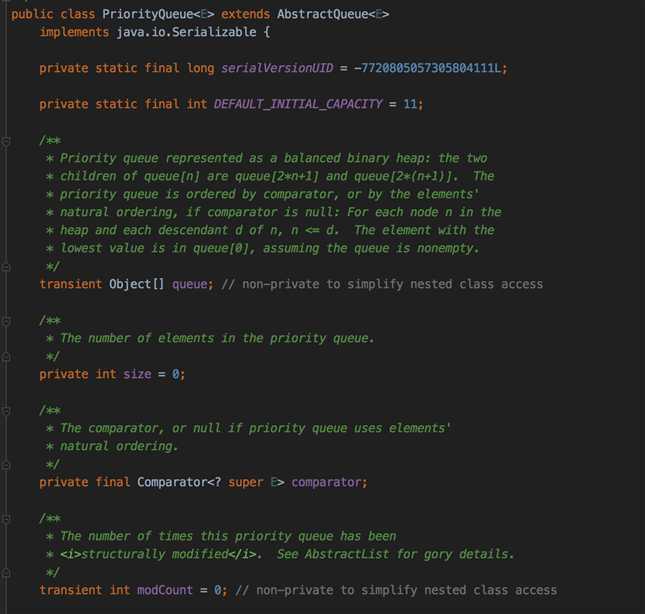Fold the comparator Javadoc comment block
645x614 pixels.
6,411
